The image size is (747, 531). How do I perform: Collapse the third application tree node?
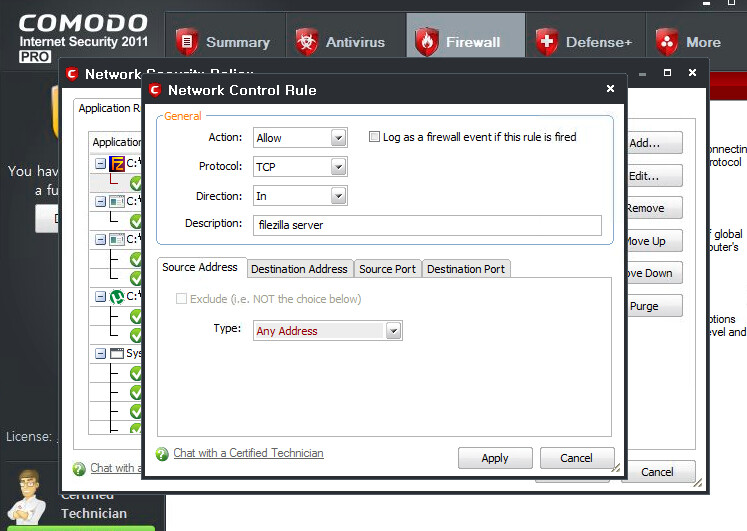click(100, 239)
